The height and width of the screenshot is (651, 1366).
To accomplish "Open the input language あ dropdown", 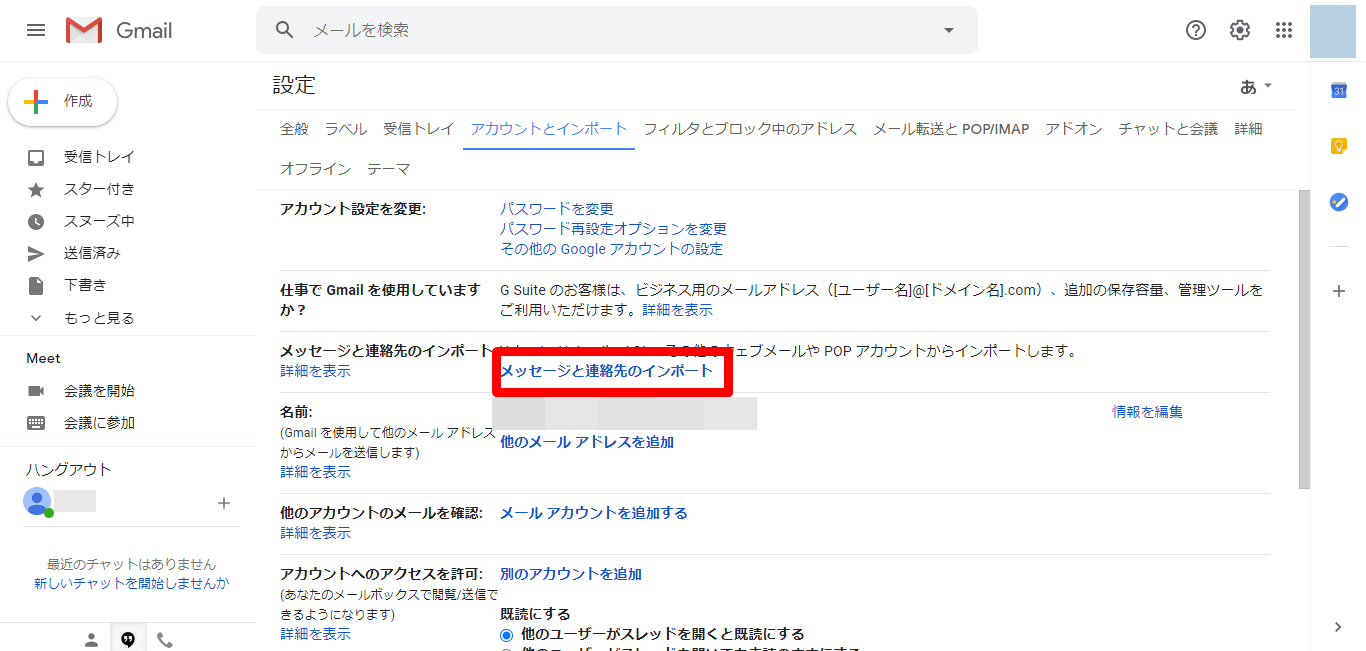I will point(1256,87).
